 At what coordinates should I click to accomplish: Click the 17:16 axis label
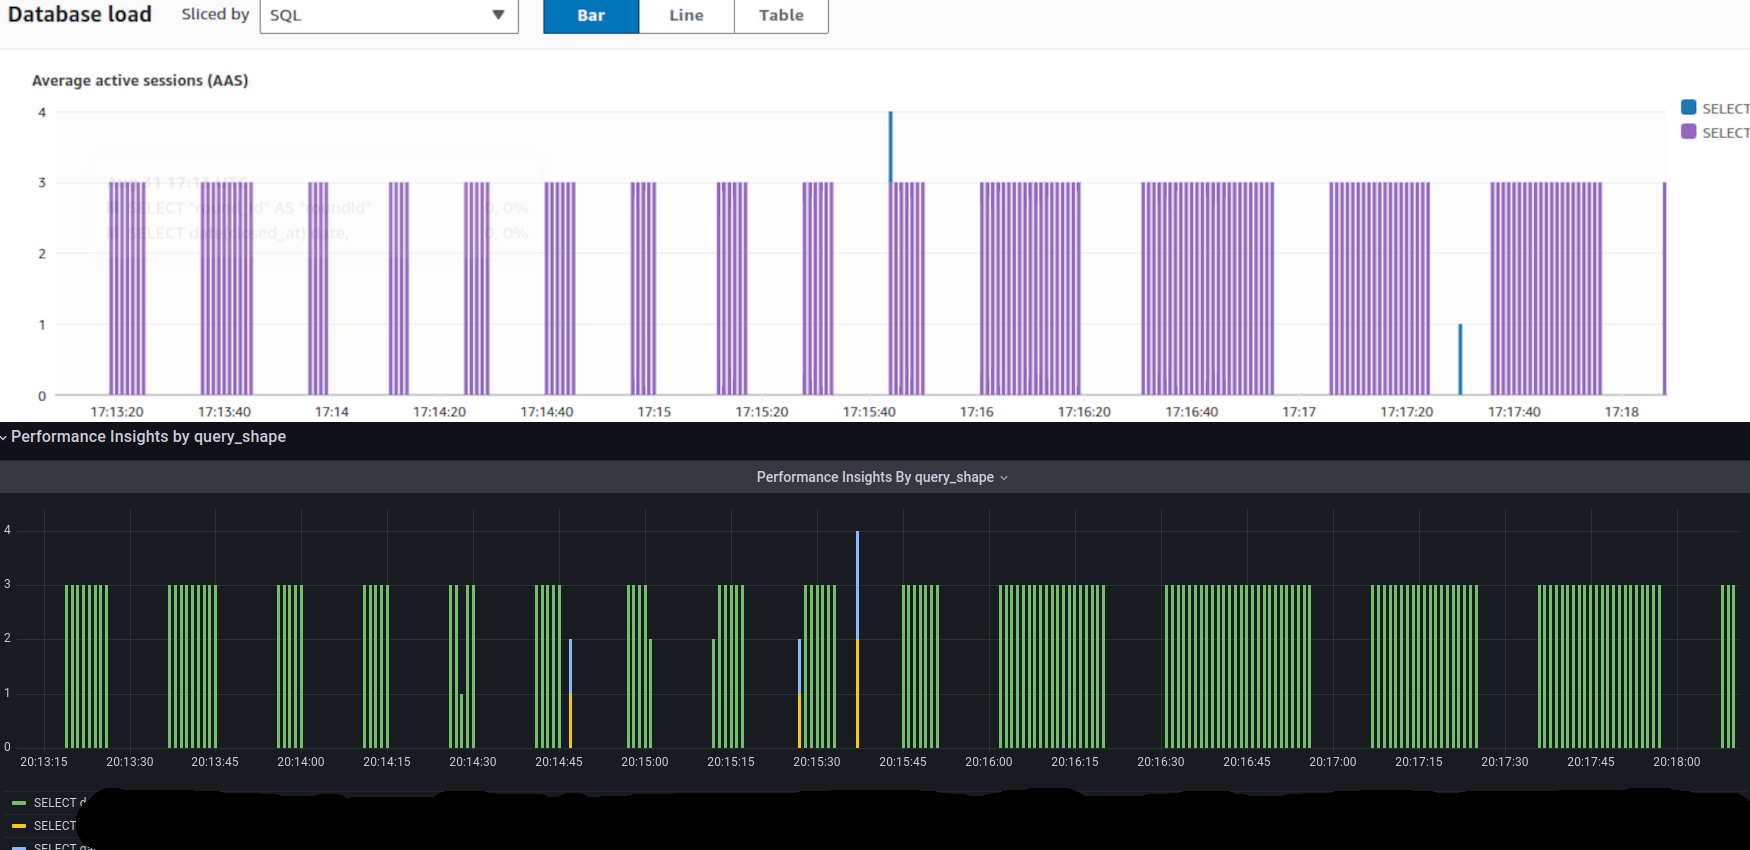click(x=977, y=412)
